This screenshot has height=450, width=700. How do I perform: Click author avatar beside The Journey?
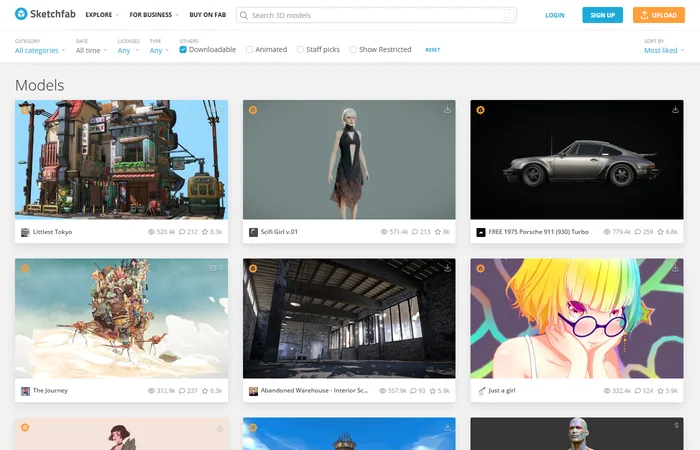pyautogui.click(x=25, y=391)
